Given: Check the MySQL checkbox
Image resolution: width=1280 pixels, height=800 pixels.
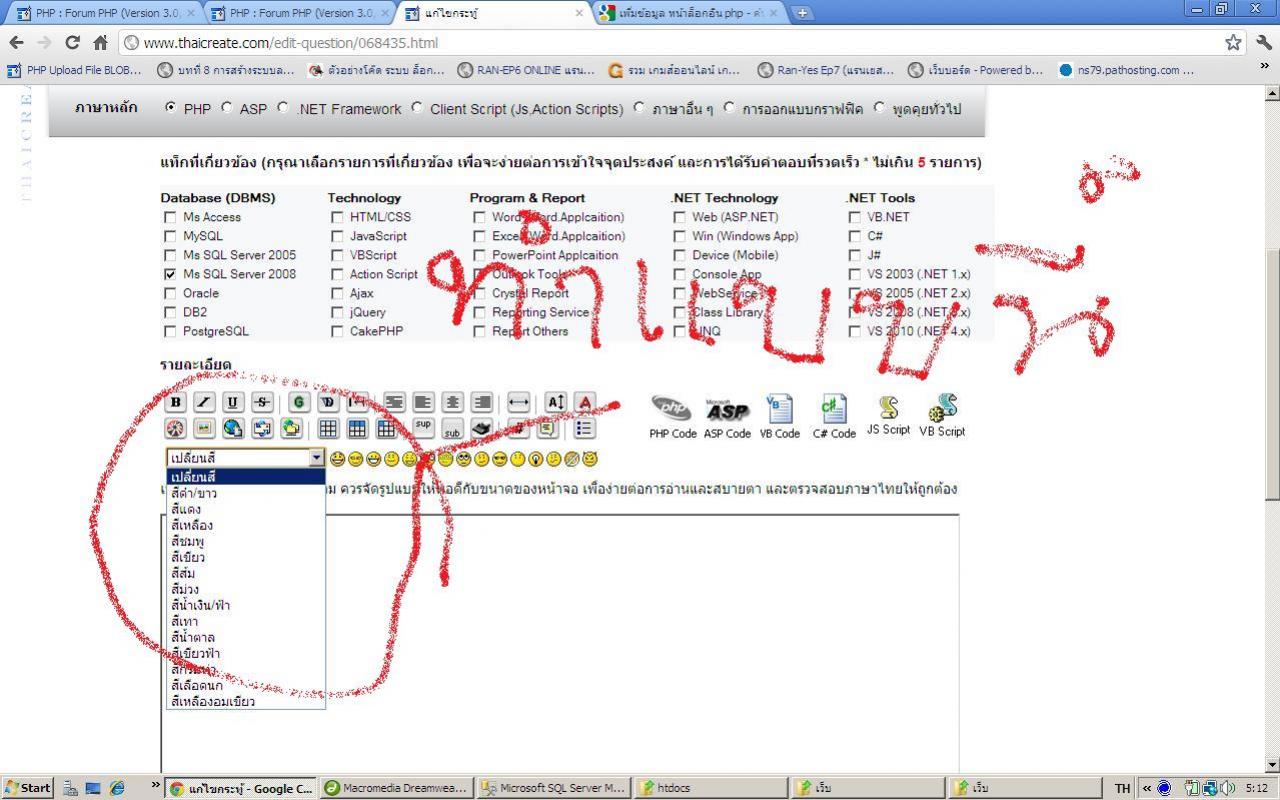Looking at the screenshot, I should click(x=170, y=236).
